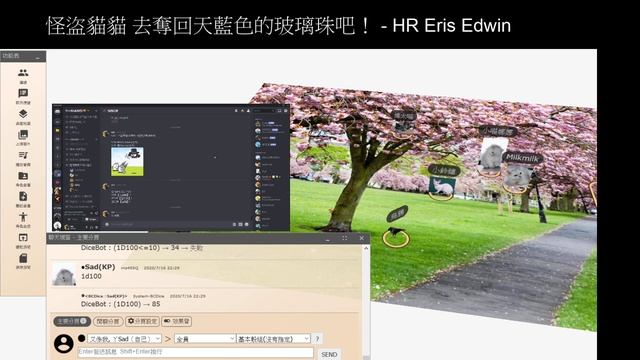The image size is (640, 360).
Task: Toggle the Discord headphone deafen icon
Action: coord(92,227)
